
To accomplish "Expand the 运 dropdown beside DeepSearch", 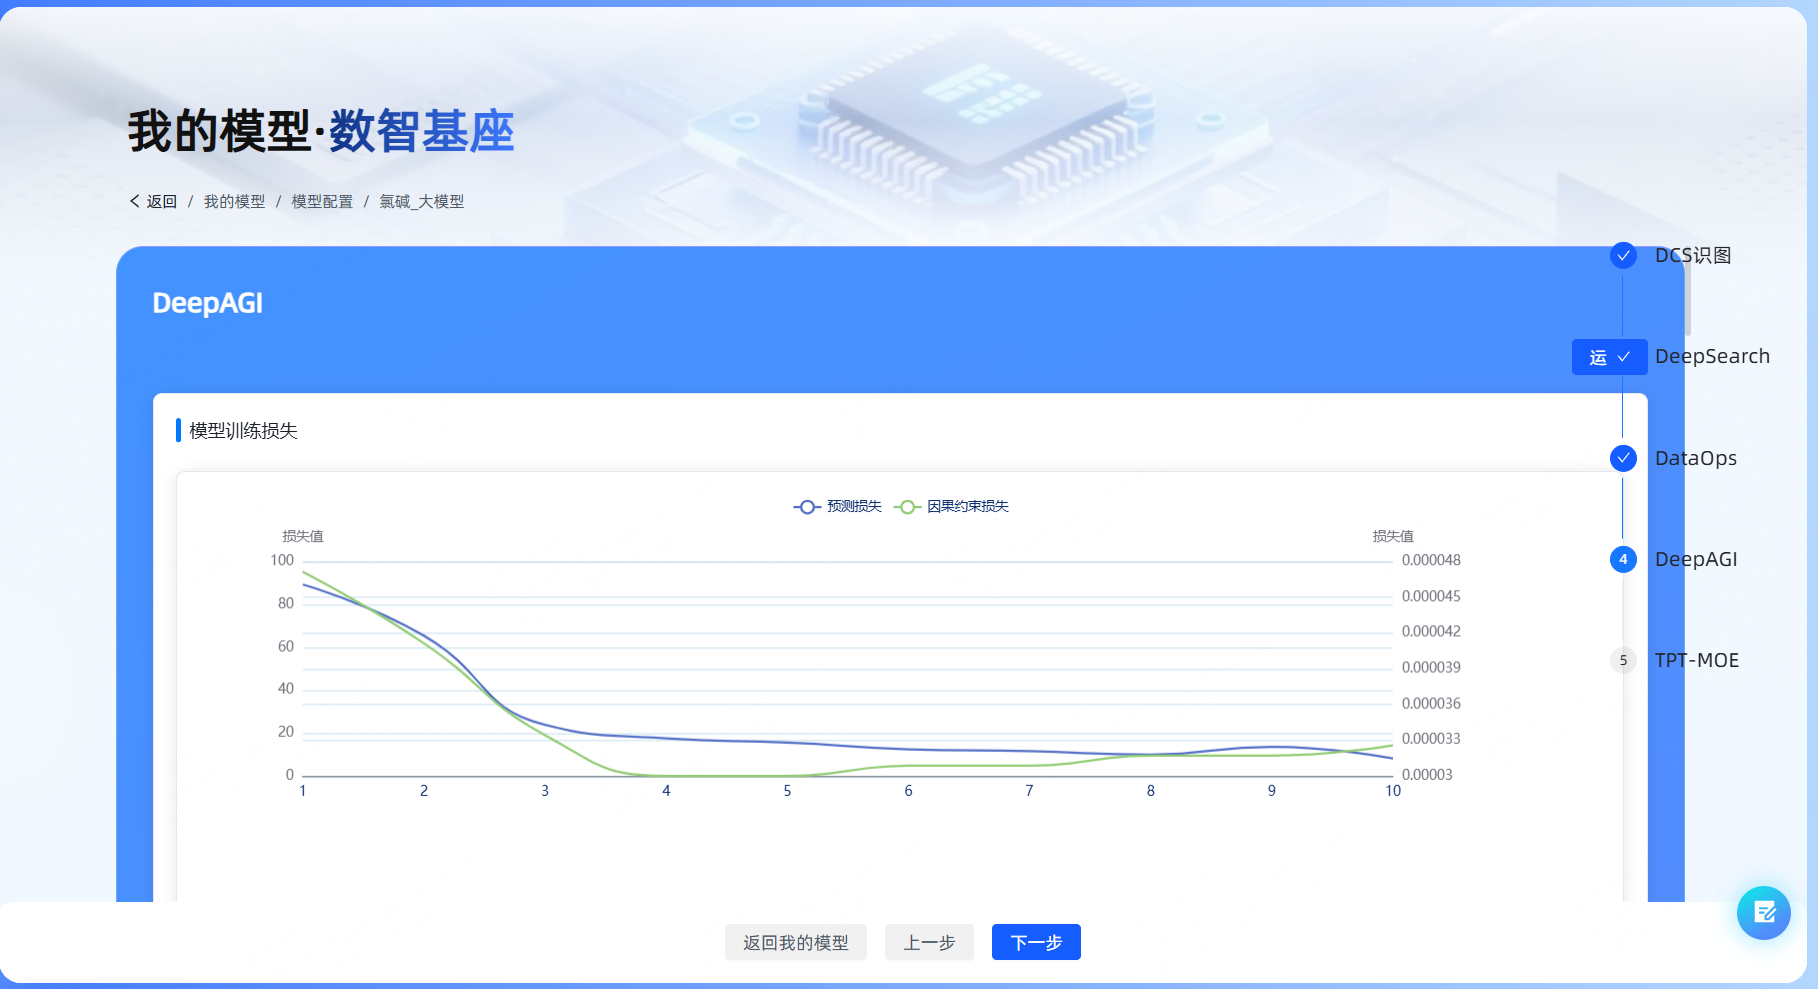I will coord(1609,357).
